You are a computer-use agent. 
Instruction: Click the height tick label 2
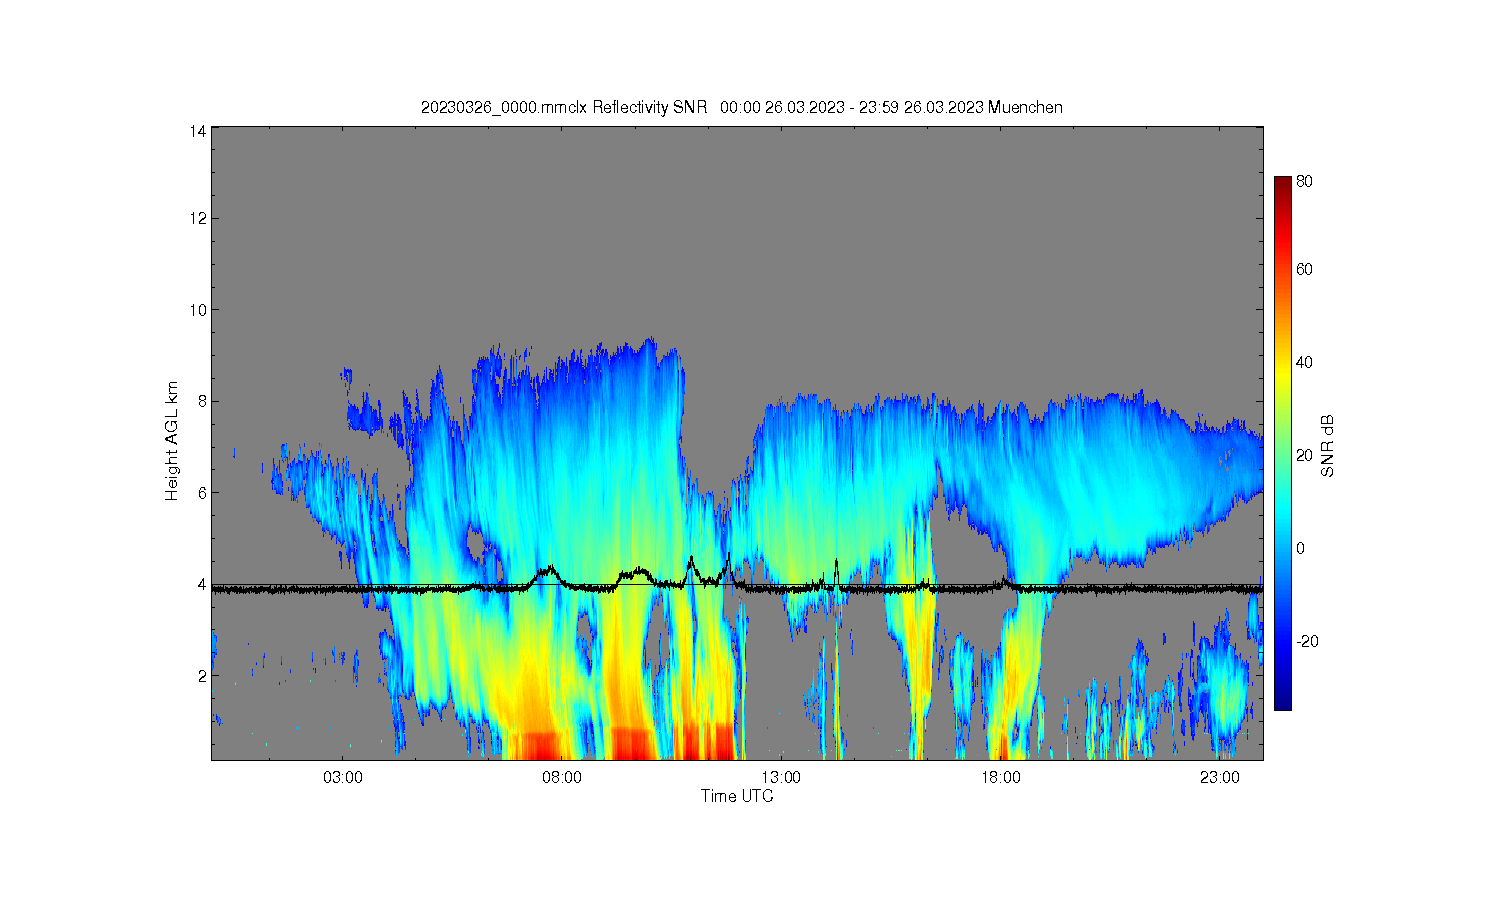202,676
